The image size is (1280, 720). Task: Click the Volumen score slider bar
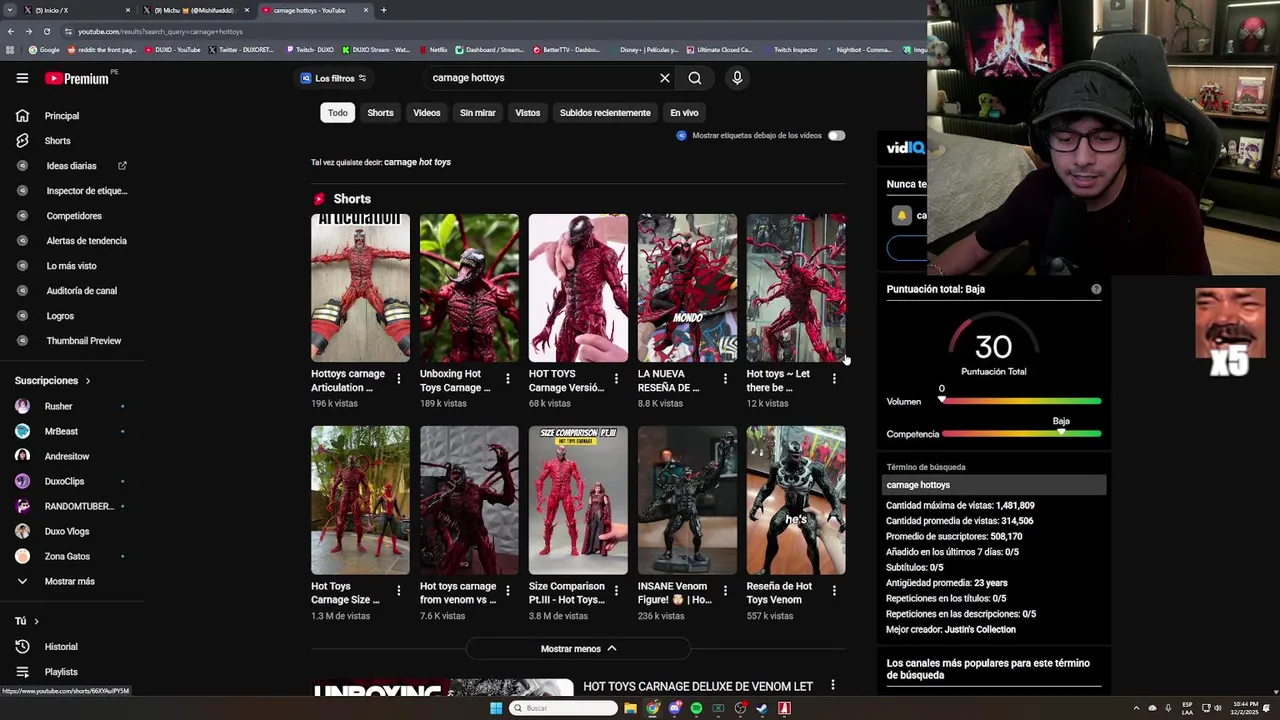[x=1021, y=402]
